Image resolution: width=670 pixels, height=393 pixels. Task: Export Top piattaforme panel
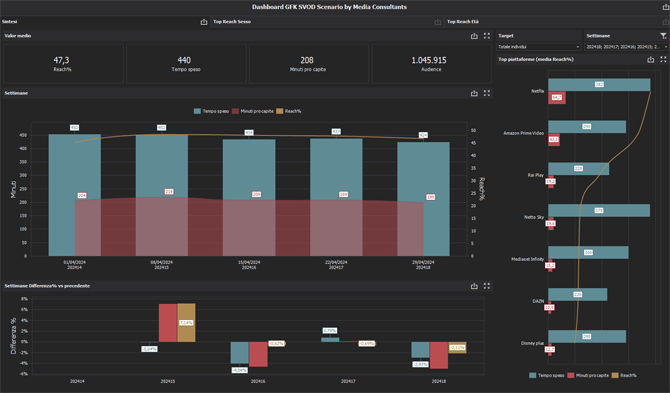click(x=651, y=59)
